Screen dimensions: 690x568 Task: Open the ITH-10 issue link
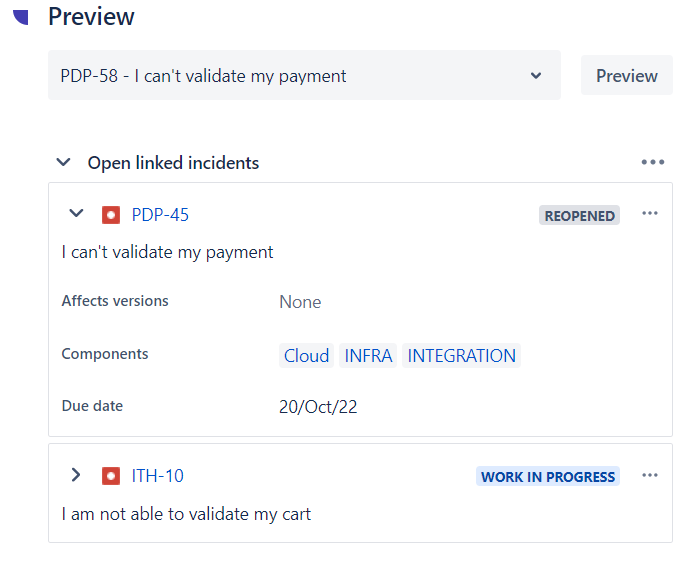pos(158,476)
